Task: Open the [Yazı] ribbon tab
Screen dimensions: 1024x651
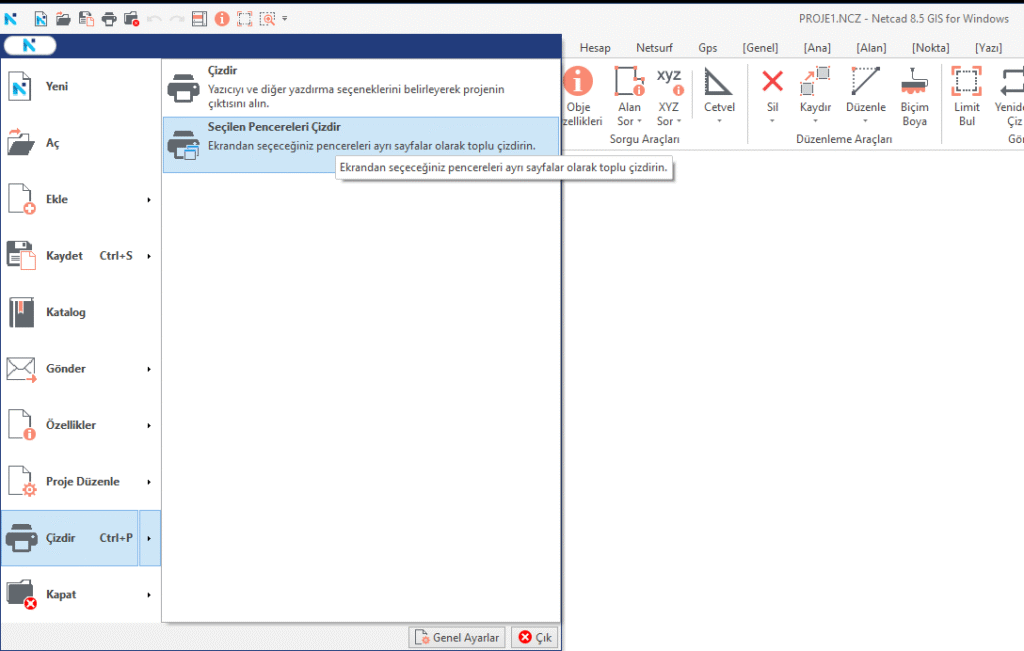Action: tap(988, 48)
